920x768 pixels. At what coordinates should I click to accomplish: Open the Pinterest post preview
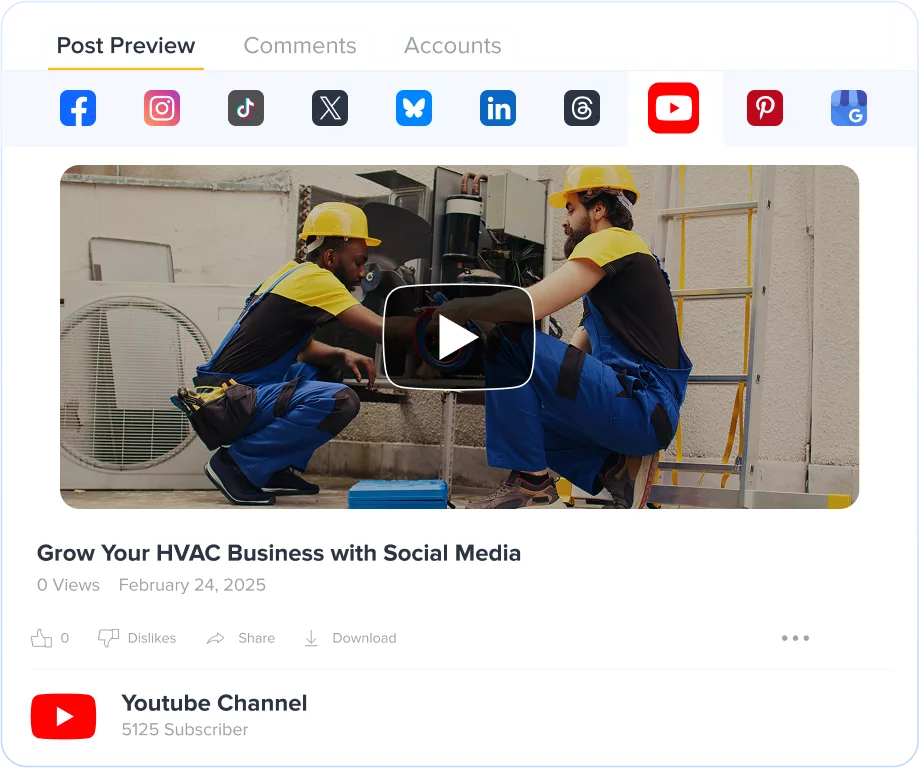[x=765, y=108]
